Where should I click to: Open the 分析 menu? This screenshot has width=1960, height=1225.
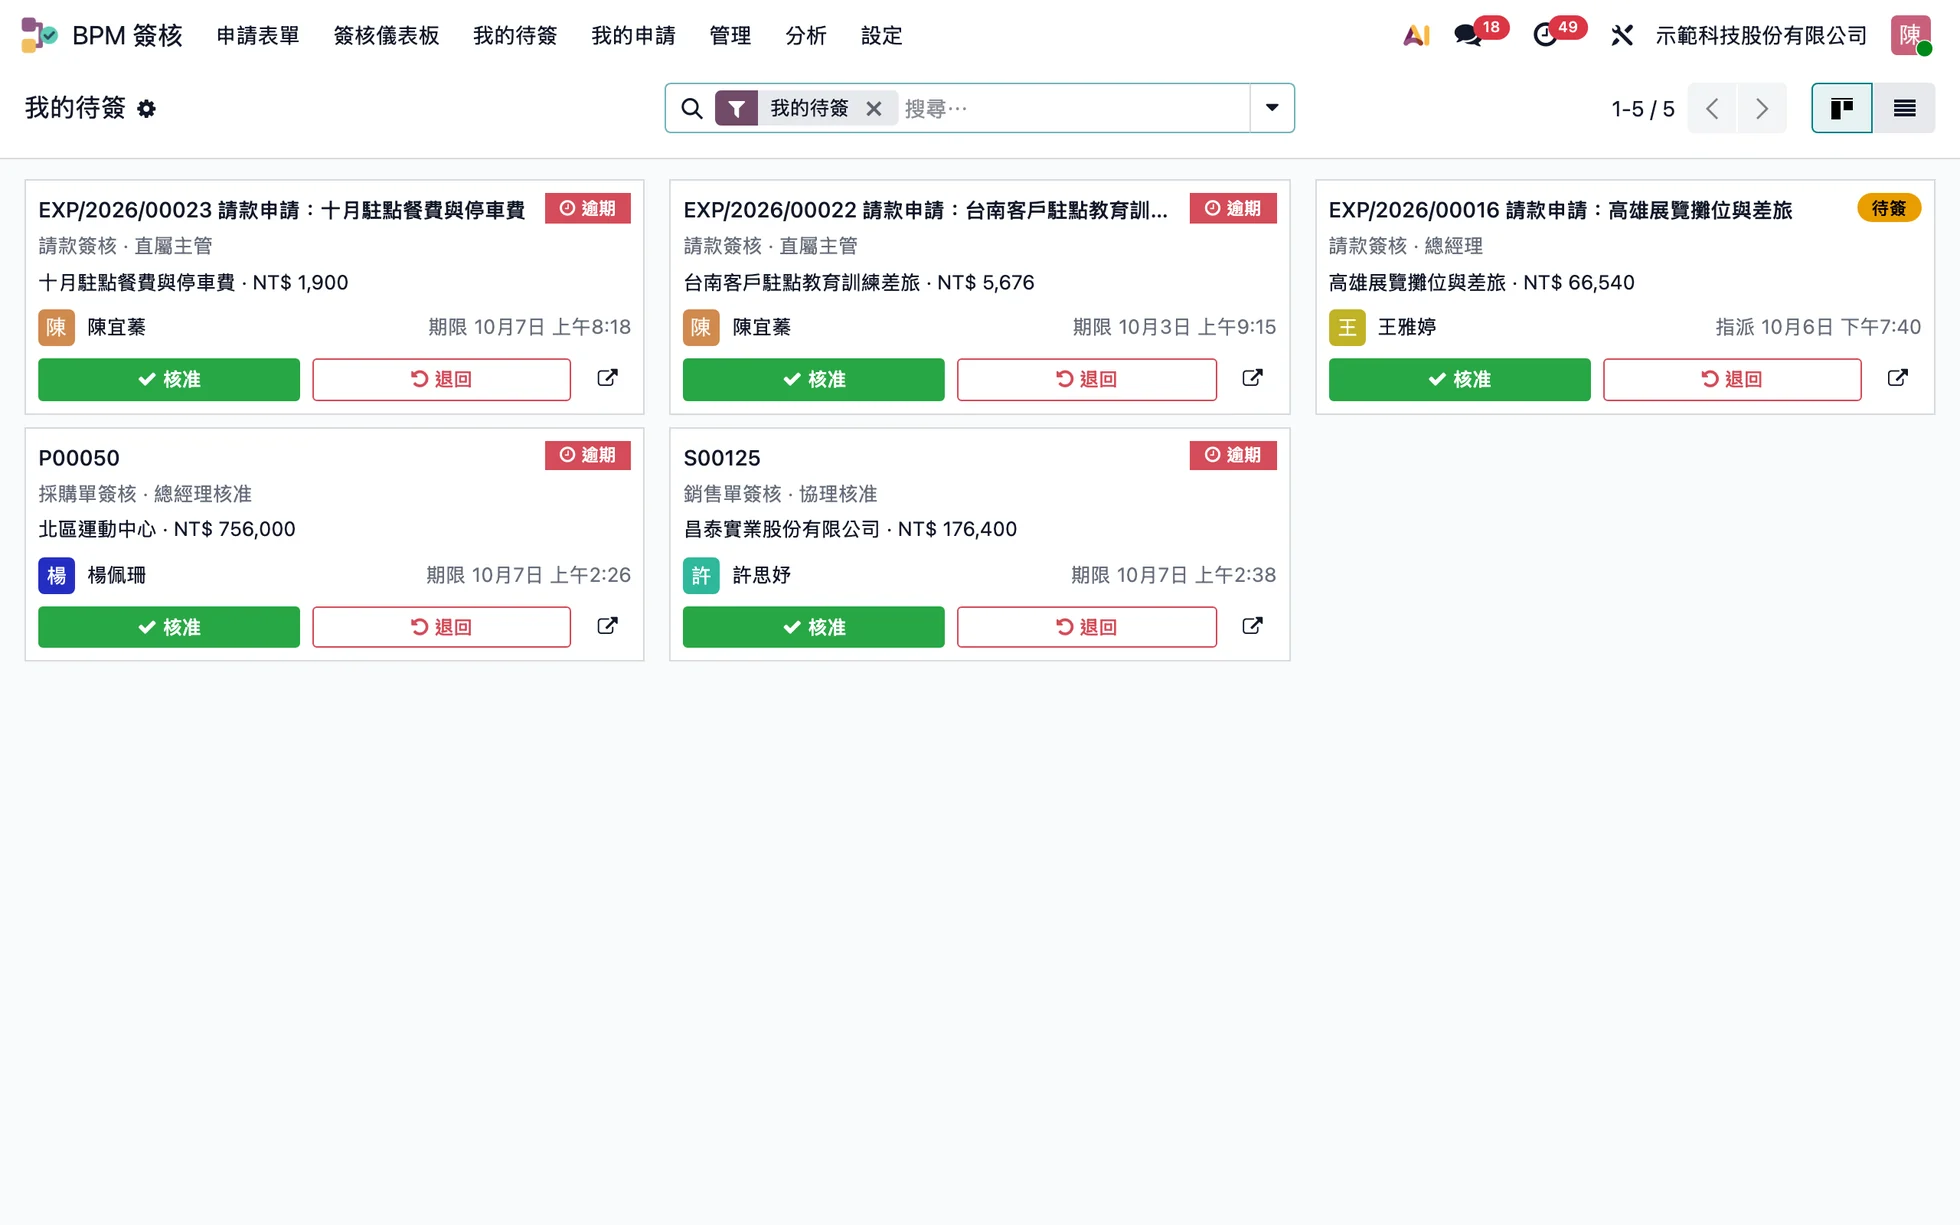point(806,36)
